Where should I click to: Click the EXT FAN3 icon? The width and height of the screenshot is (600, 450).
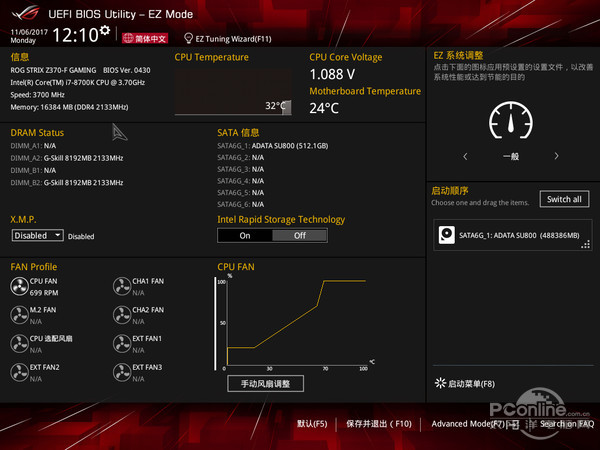(122, 373)
